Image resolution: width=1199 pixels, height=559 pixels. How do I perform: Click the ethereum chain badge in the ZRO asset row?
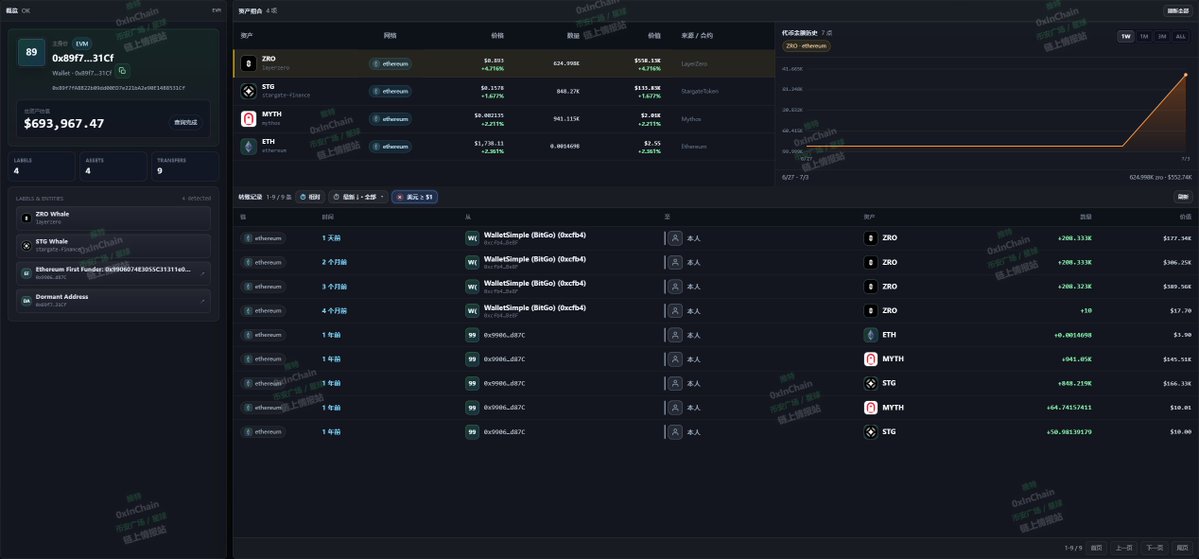pos(390,64)
